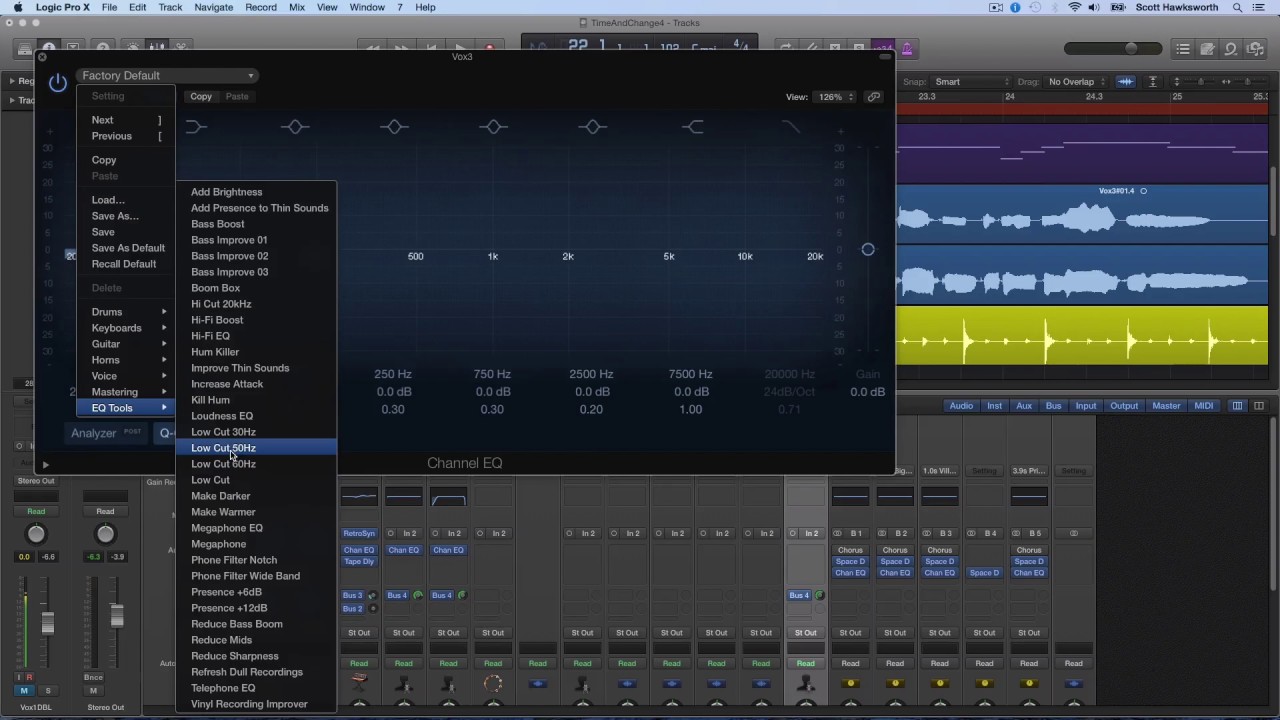Image resolution: width=1280 pixels, height=720 pixels.
Task: Choose the Low Cut 30Hz preset
Action: [x=257, y=432]
